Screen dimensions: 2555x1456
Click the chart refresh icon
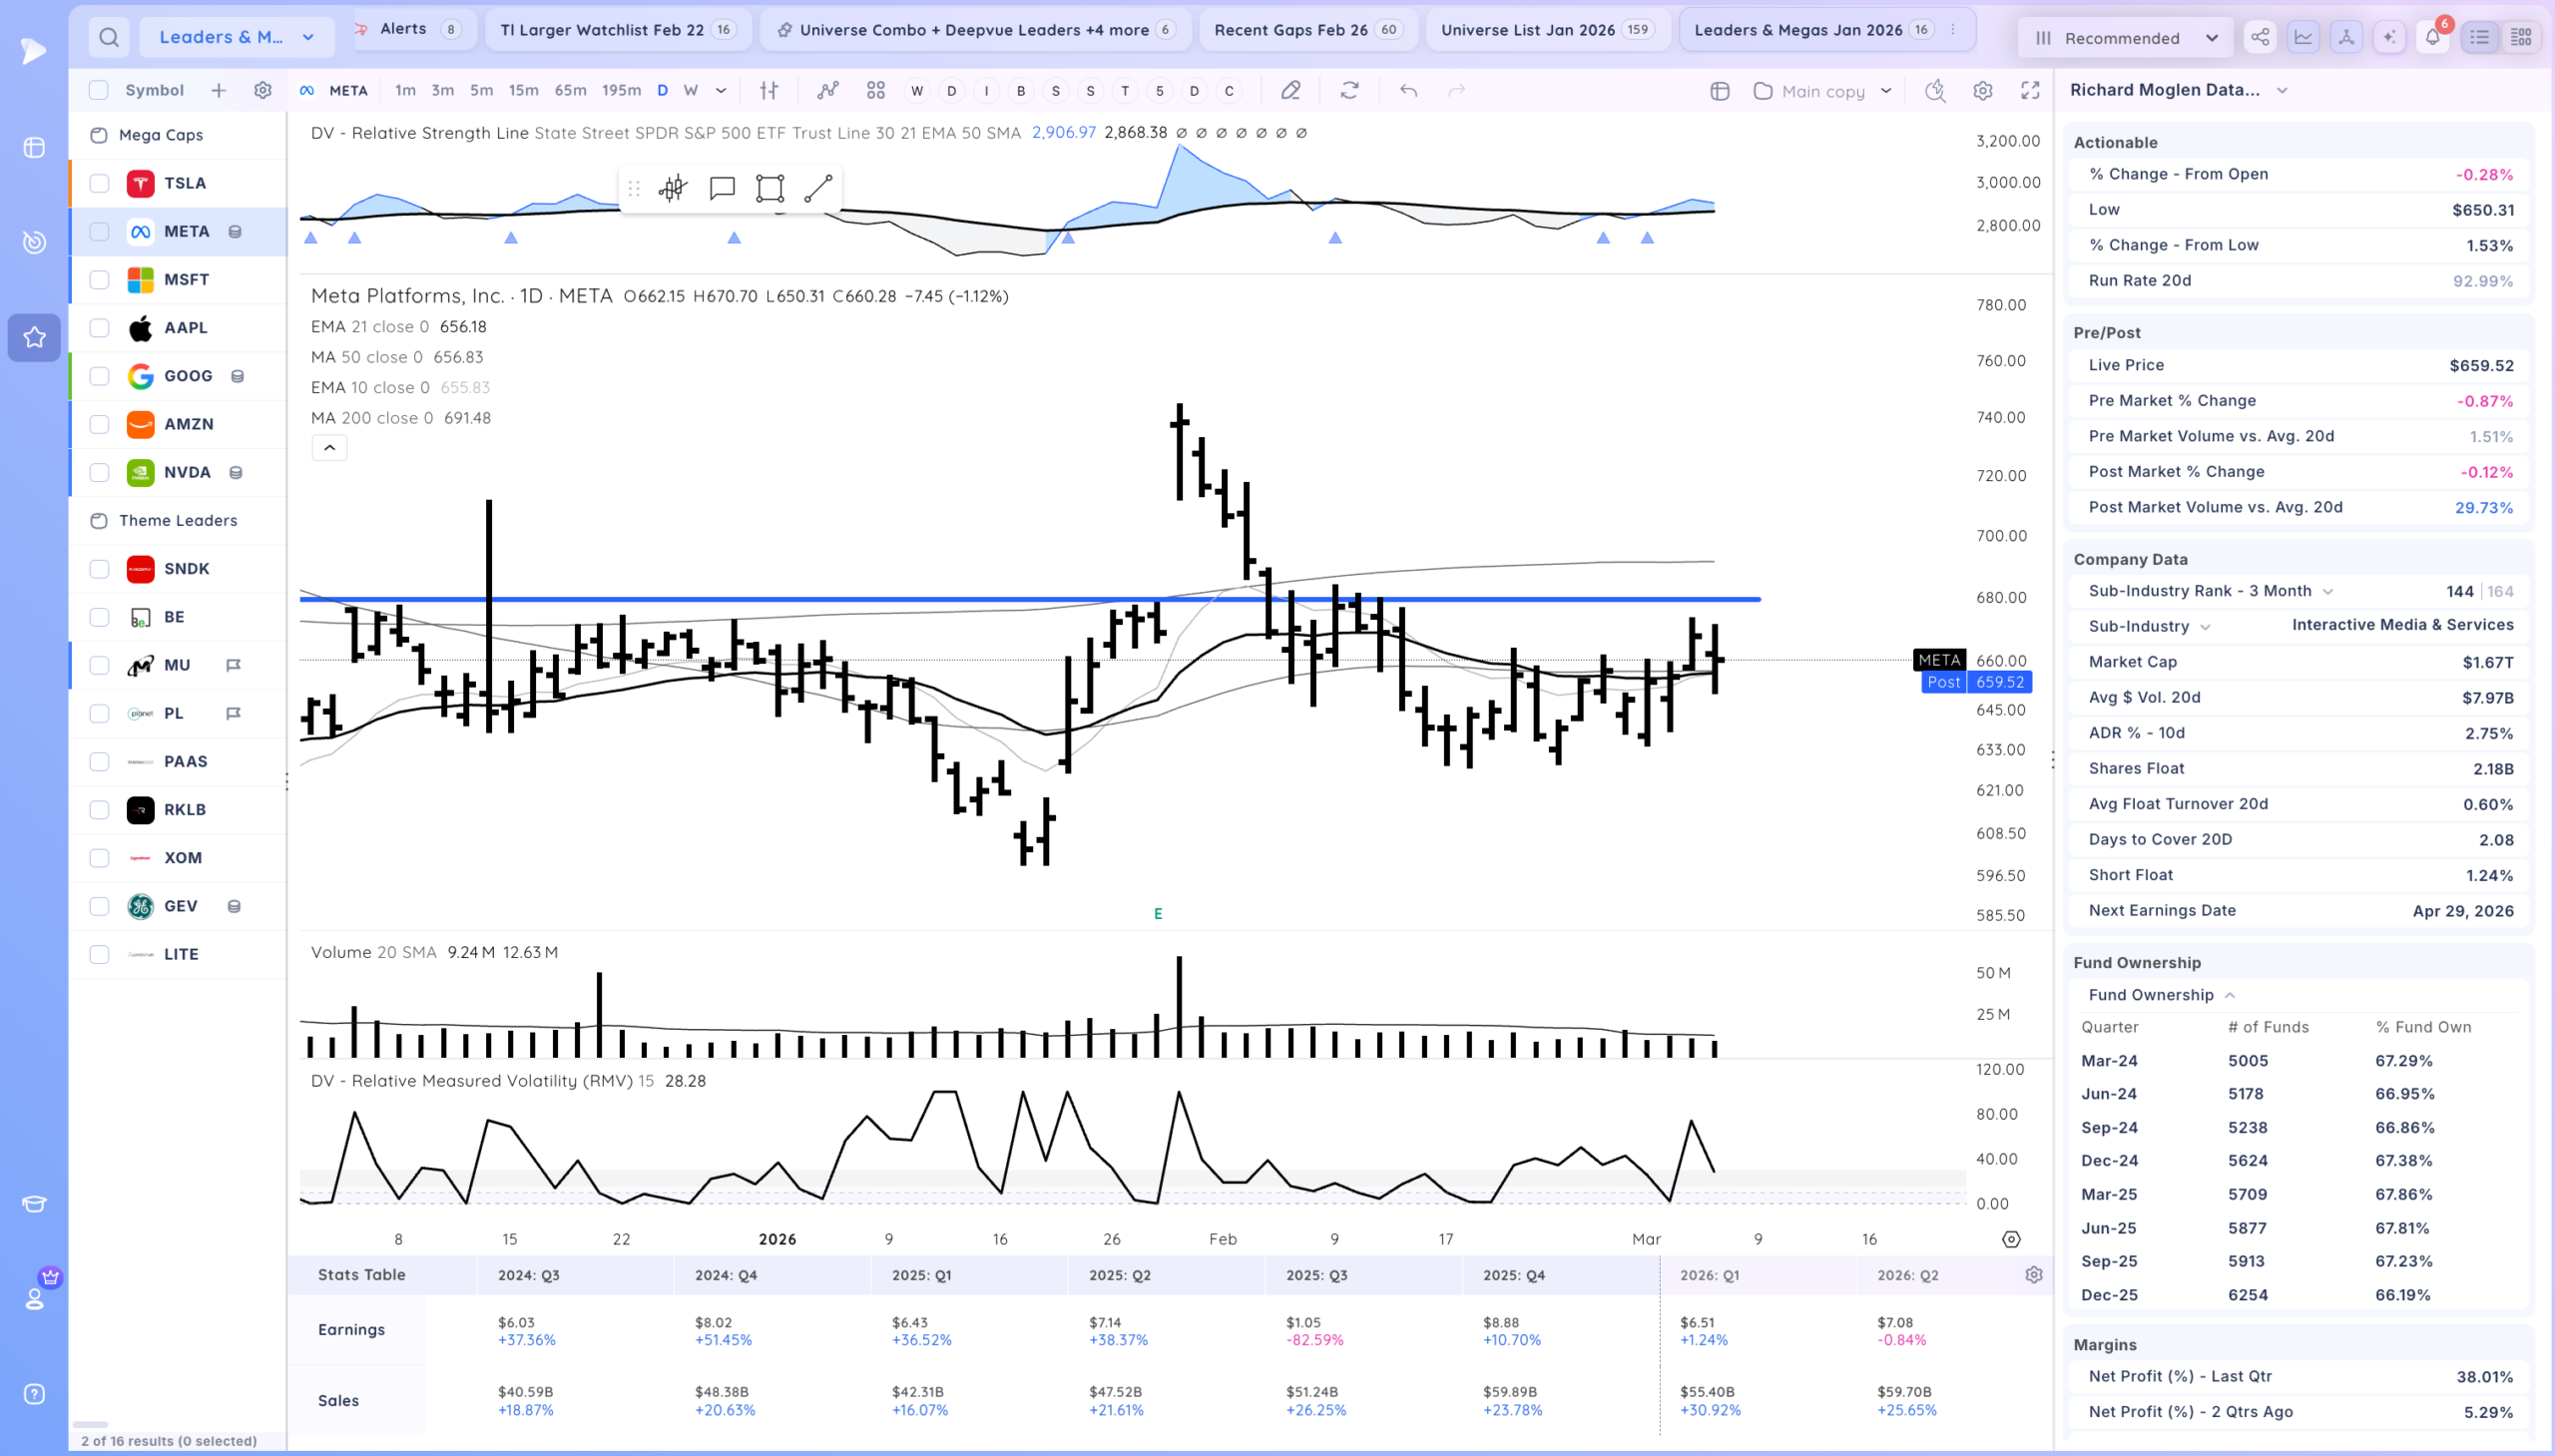[x=1349, y=90]
